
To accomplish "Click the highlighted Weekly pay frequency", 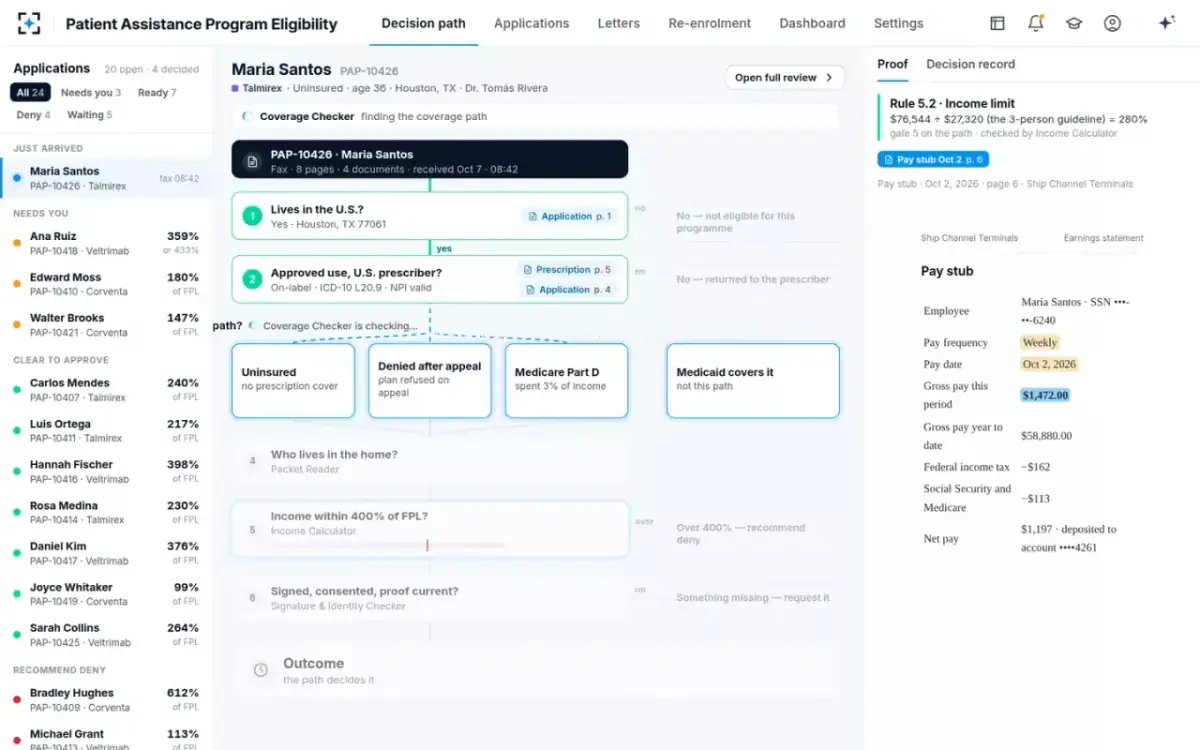I will pyautogui.click(x=1039, y=342).
